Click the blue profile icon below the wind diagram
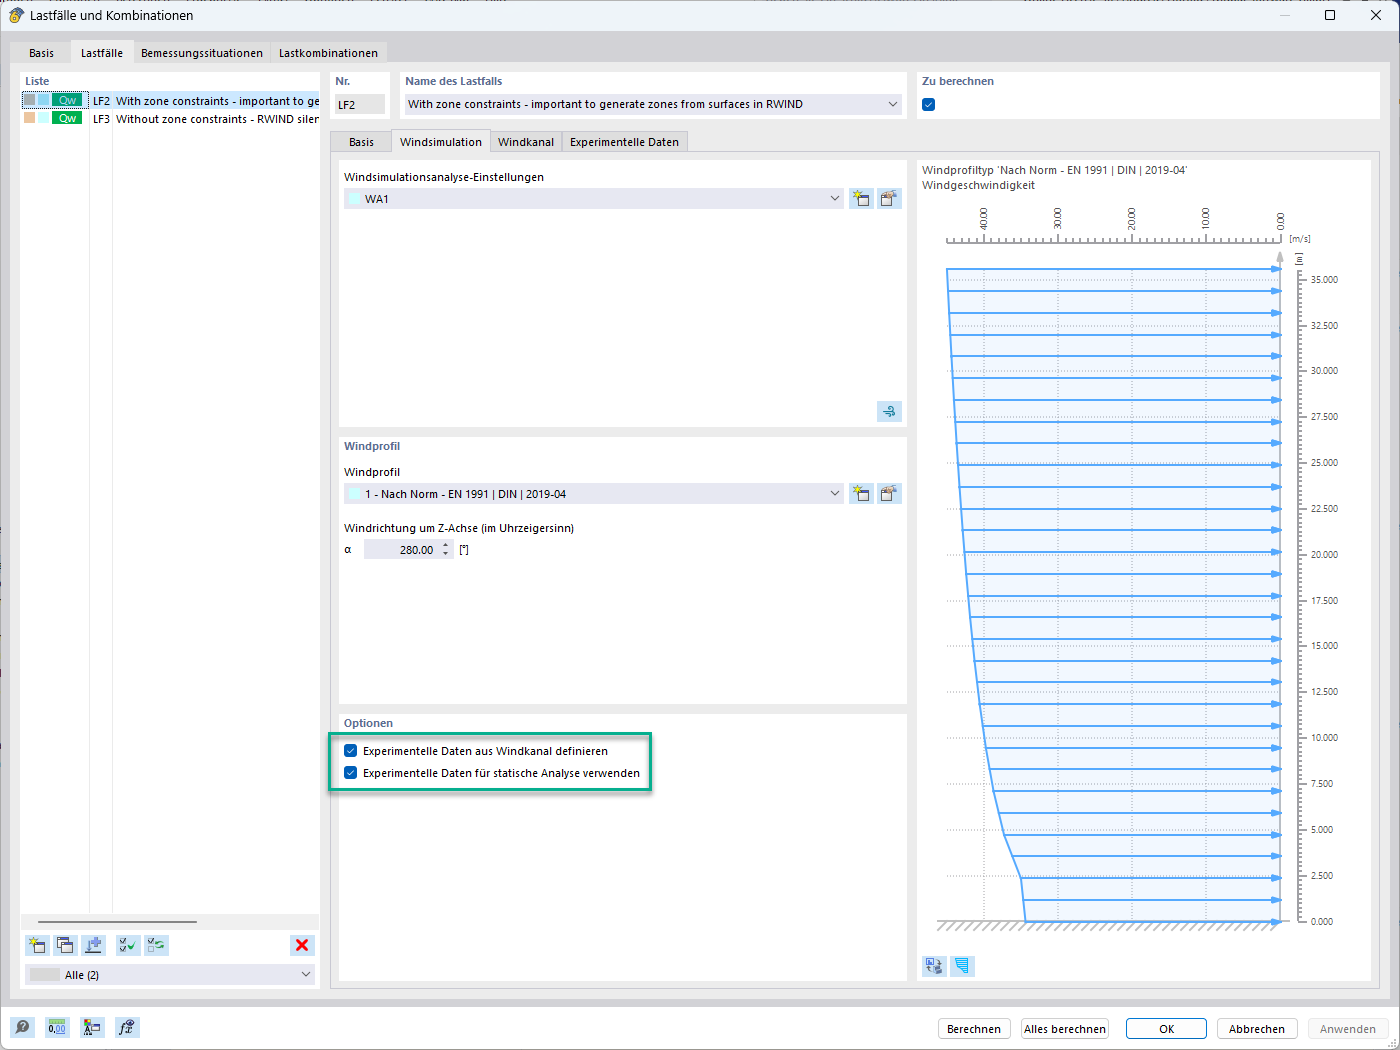Image resolution: width=1400 pixels, height=1050 pixels. point(962,965)
